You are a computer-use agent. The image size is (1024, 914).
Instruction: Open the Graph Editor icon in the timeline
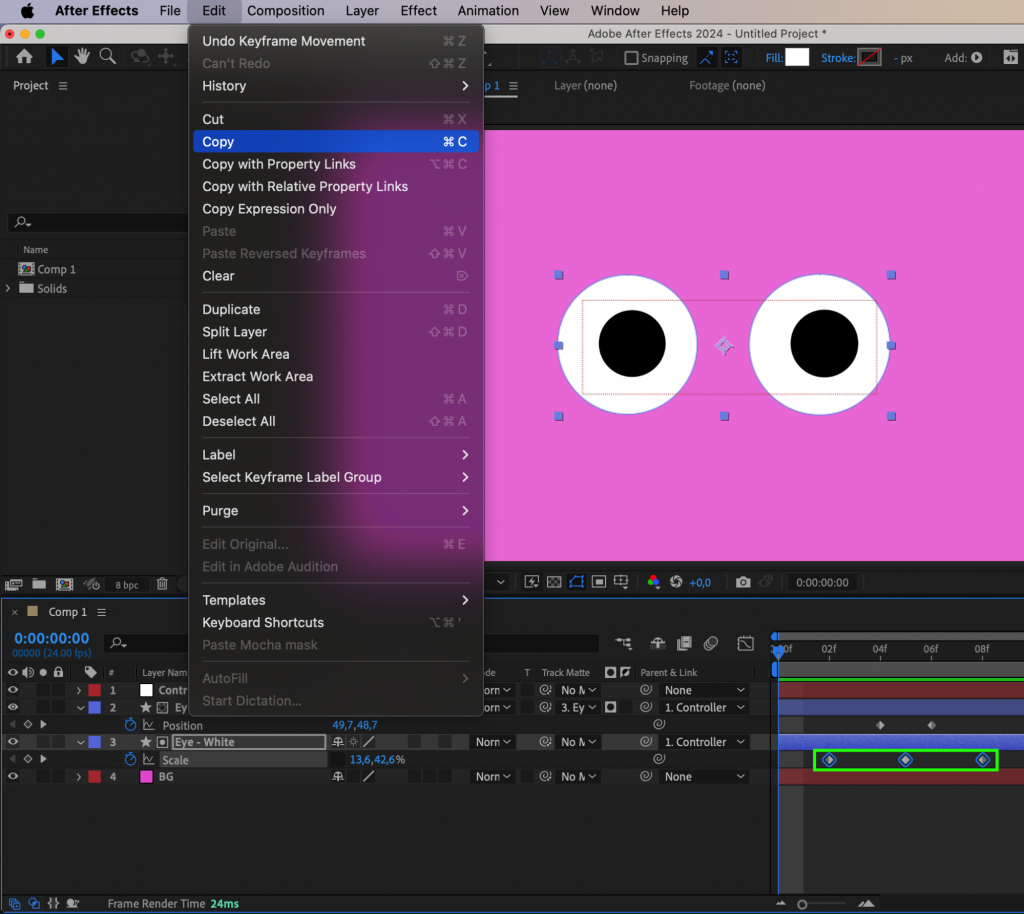[745, 644]
